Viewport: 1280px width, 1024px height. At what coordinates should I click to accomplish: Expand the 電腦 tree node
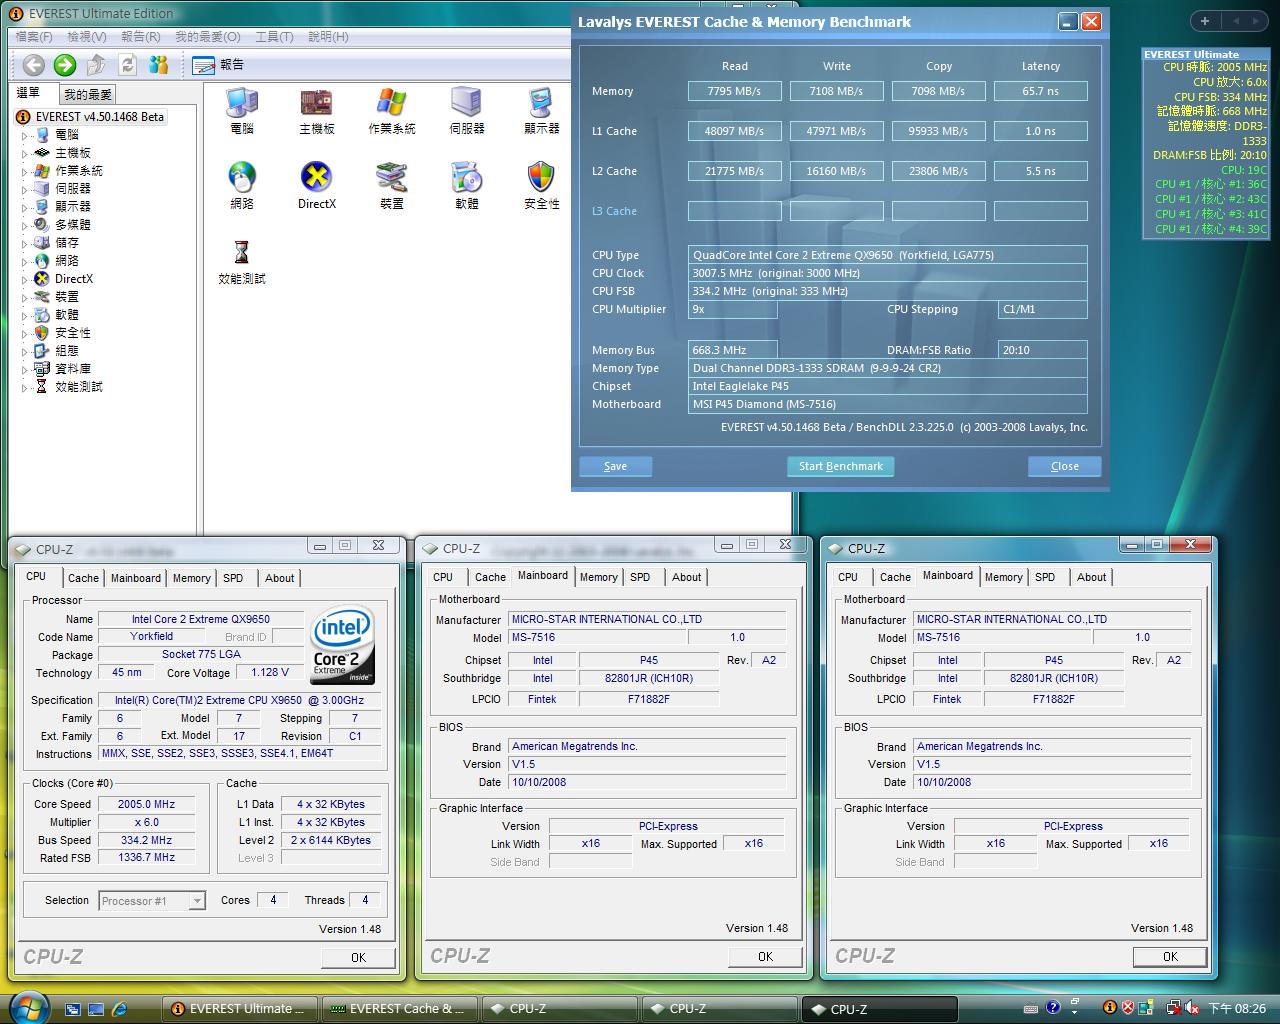click(x=25, y=135)
